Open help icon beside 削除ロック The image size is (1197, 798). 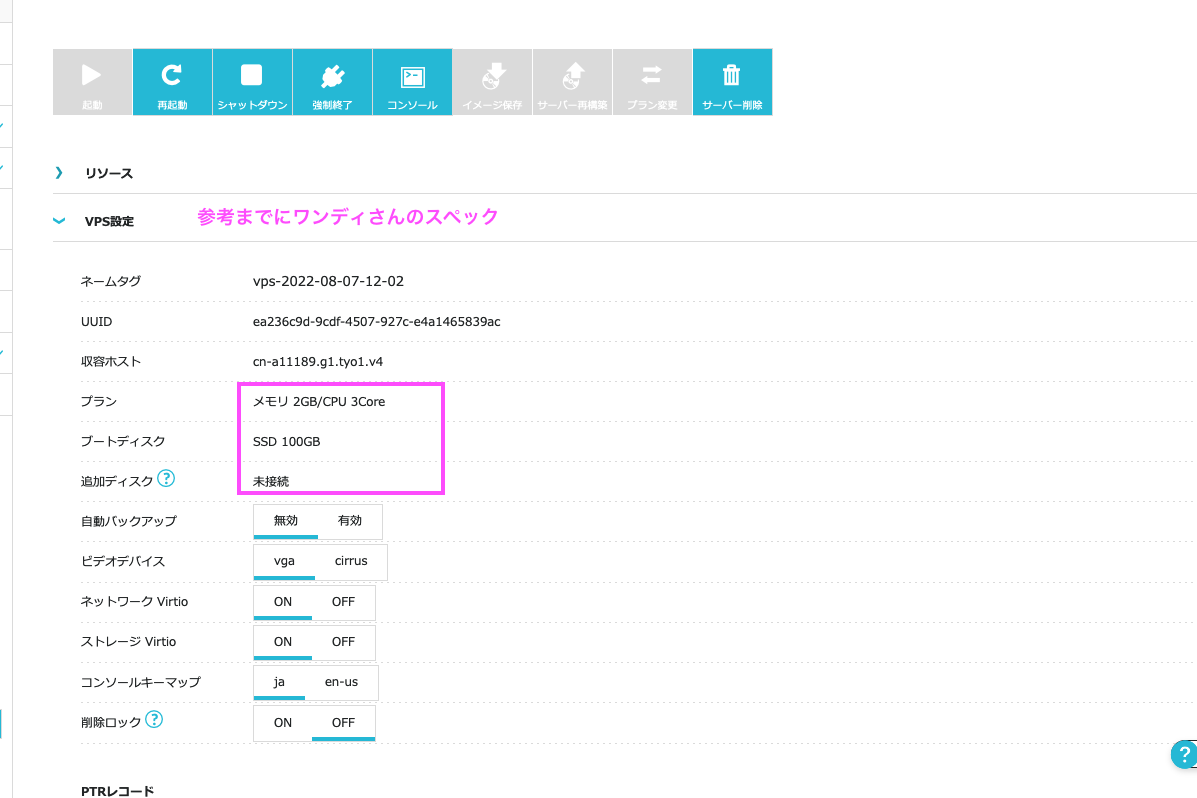[154, 719]
